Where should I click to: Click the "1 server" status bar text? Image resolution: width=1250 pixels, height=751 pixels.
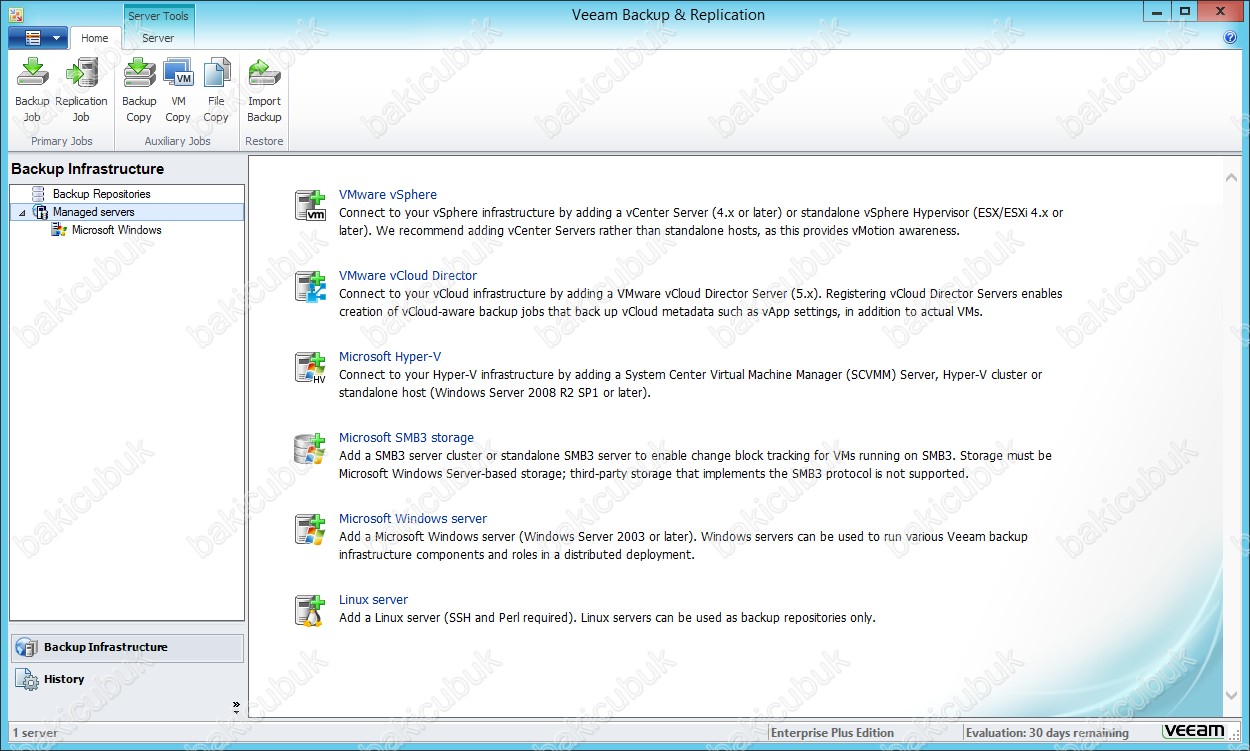(x=35, y=733)
